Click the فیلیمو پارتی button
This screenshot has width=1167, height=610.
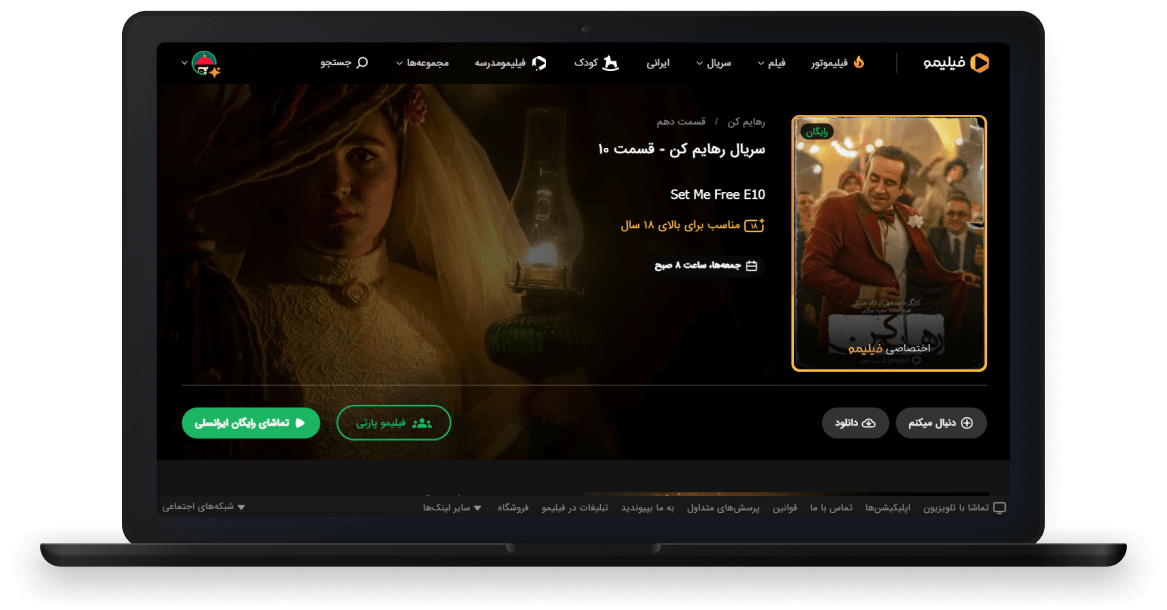point(394,423)
